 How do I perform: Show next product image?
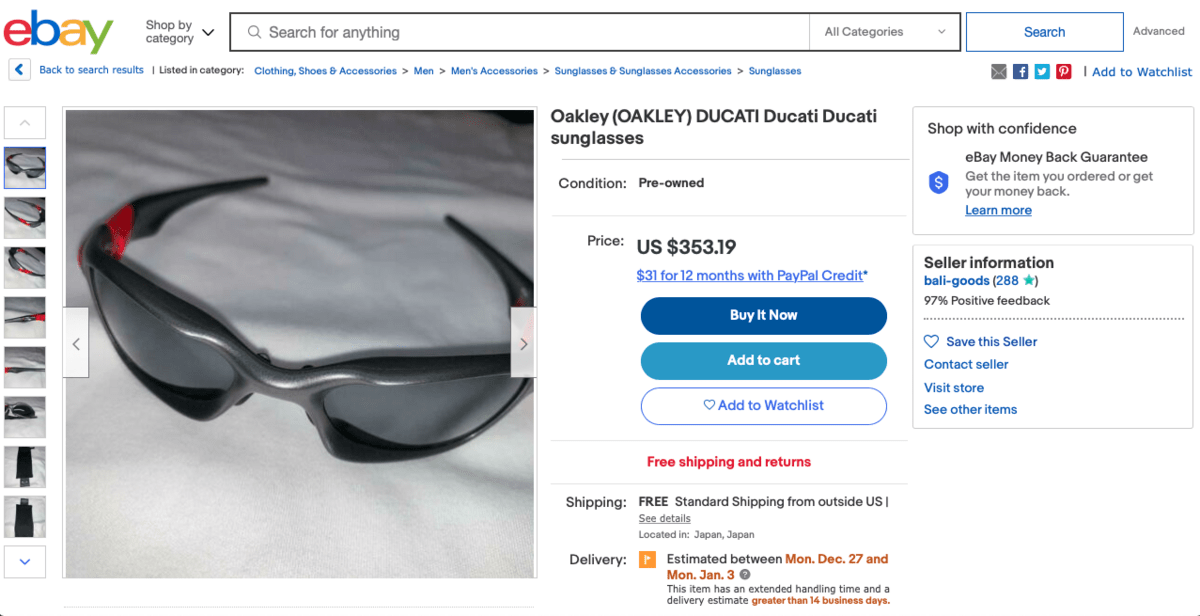pos(523,343)
